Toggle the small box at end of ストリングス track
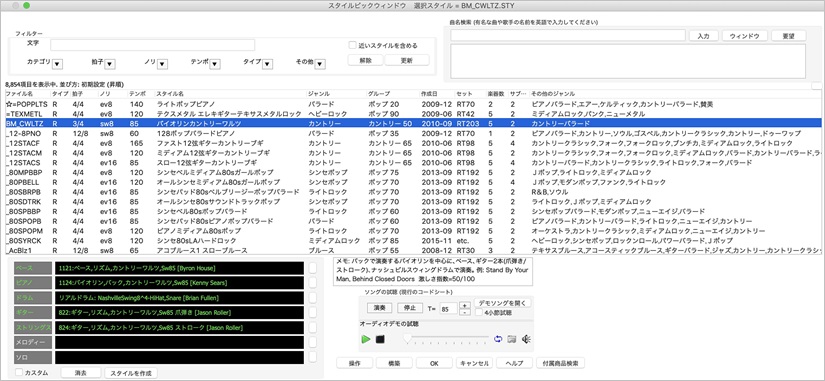Screen dimensions: 825x381 [313, 327]
